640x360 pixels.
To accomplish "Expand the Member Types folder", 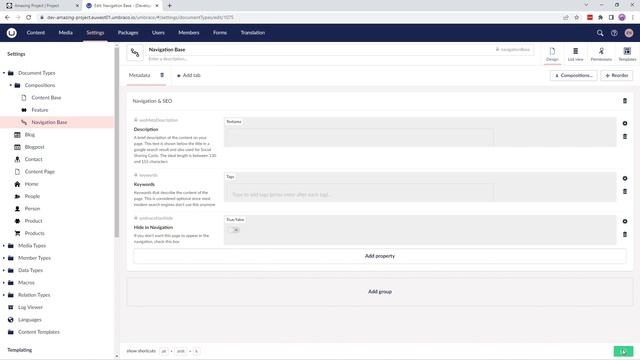I will point(4,258).
